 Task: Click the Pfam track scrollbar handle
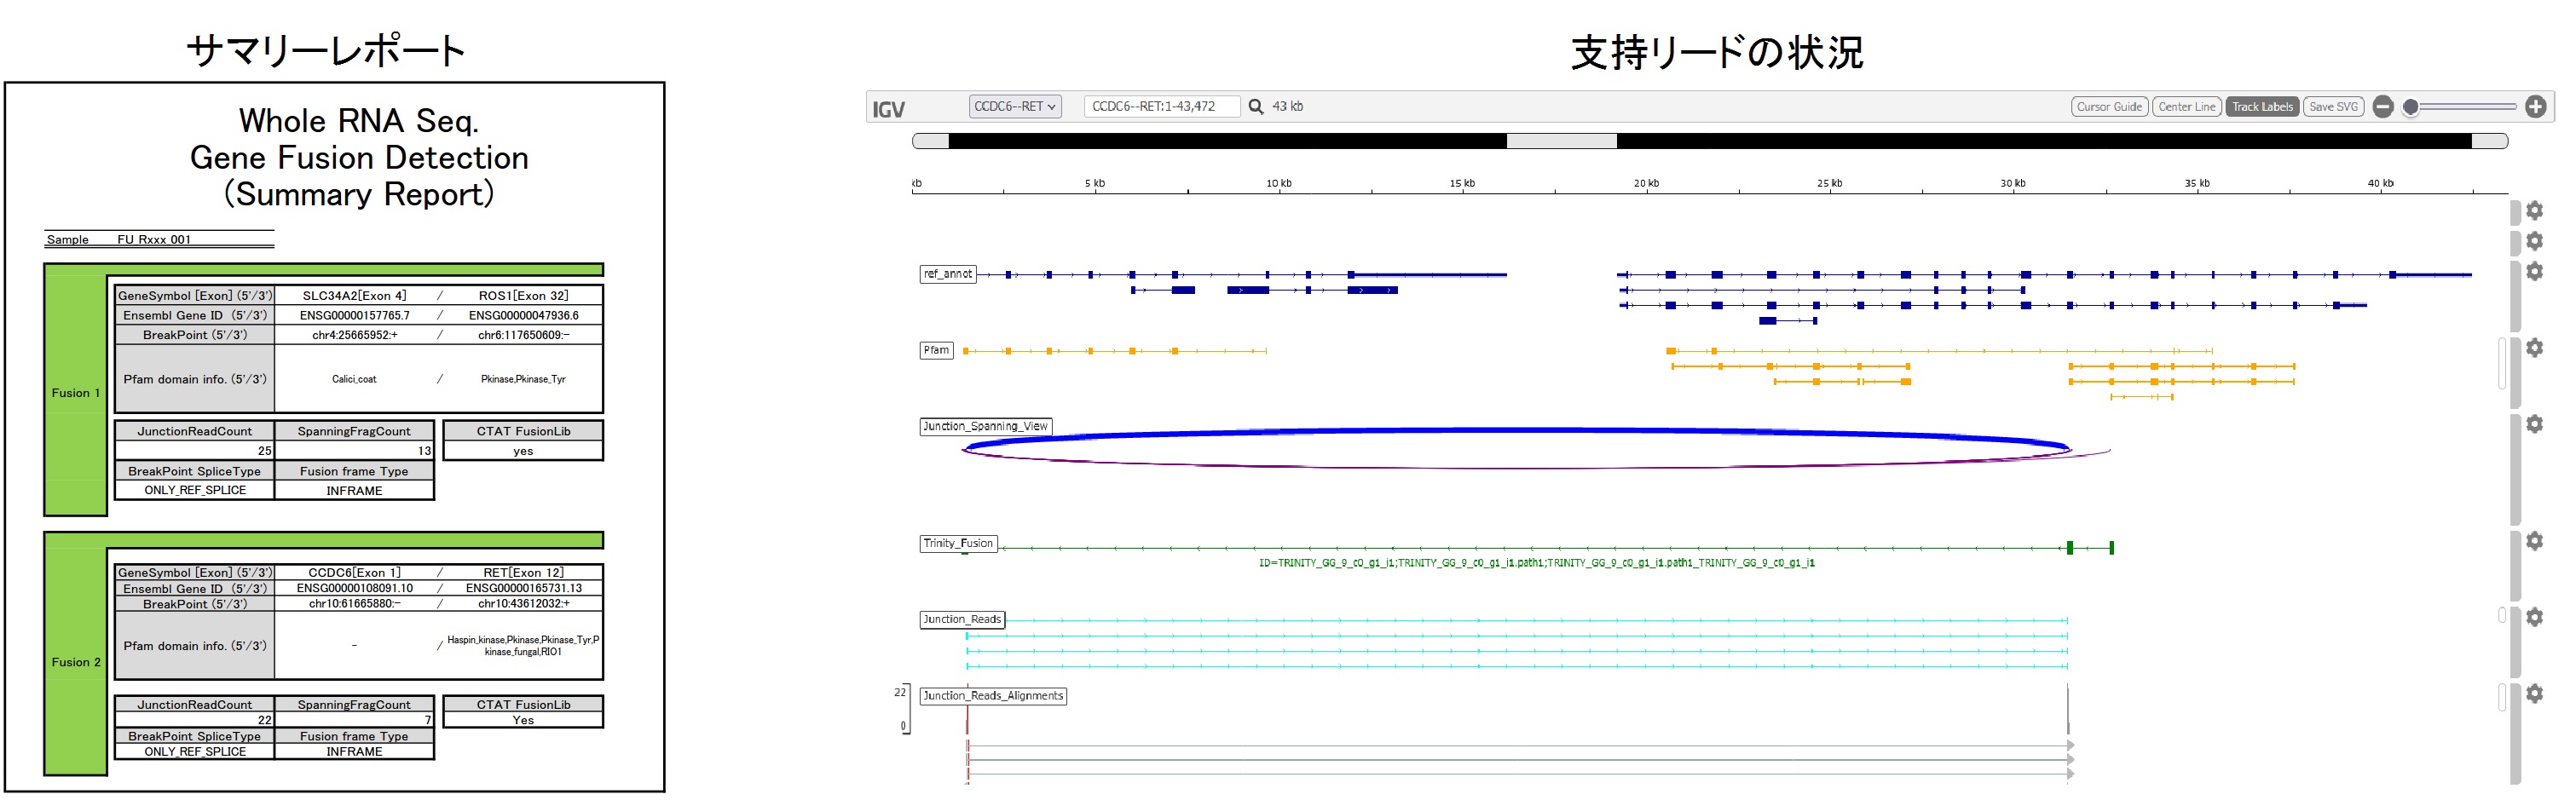tap(2502, 363)
